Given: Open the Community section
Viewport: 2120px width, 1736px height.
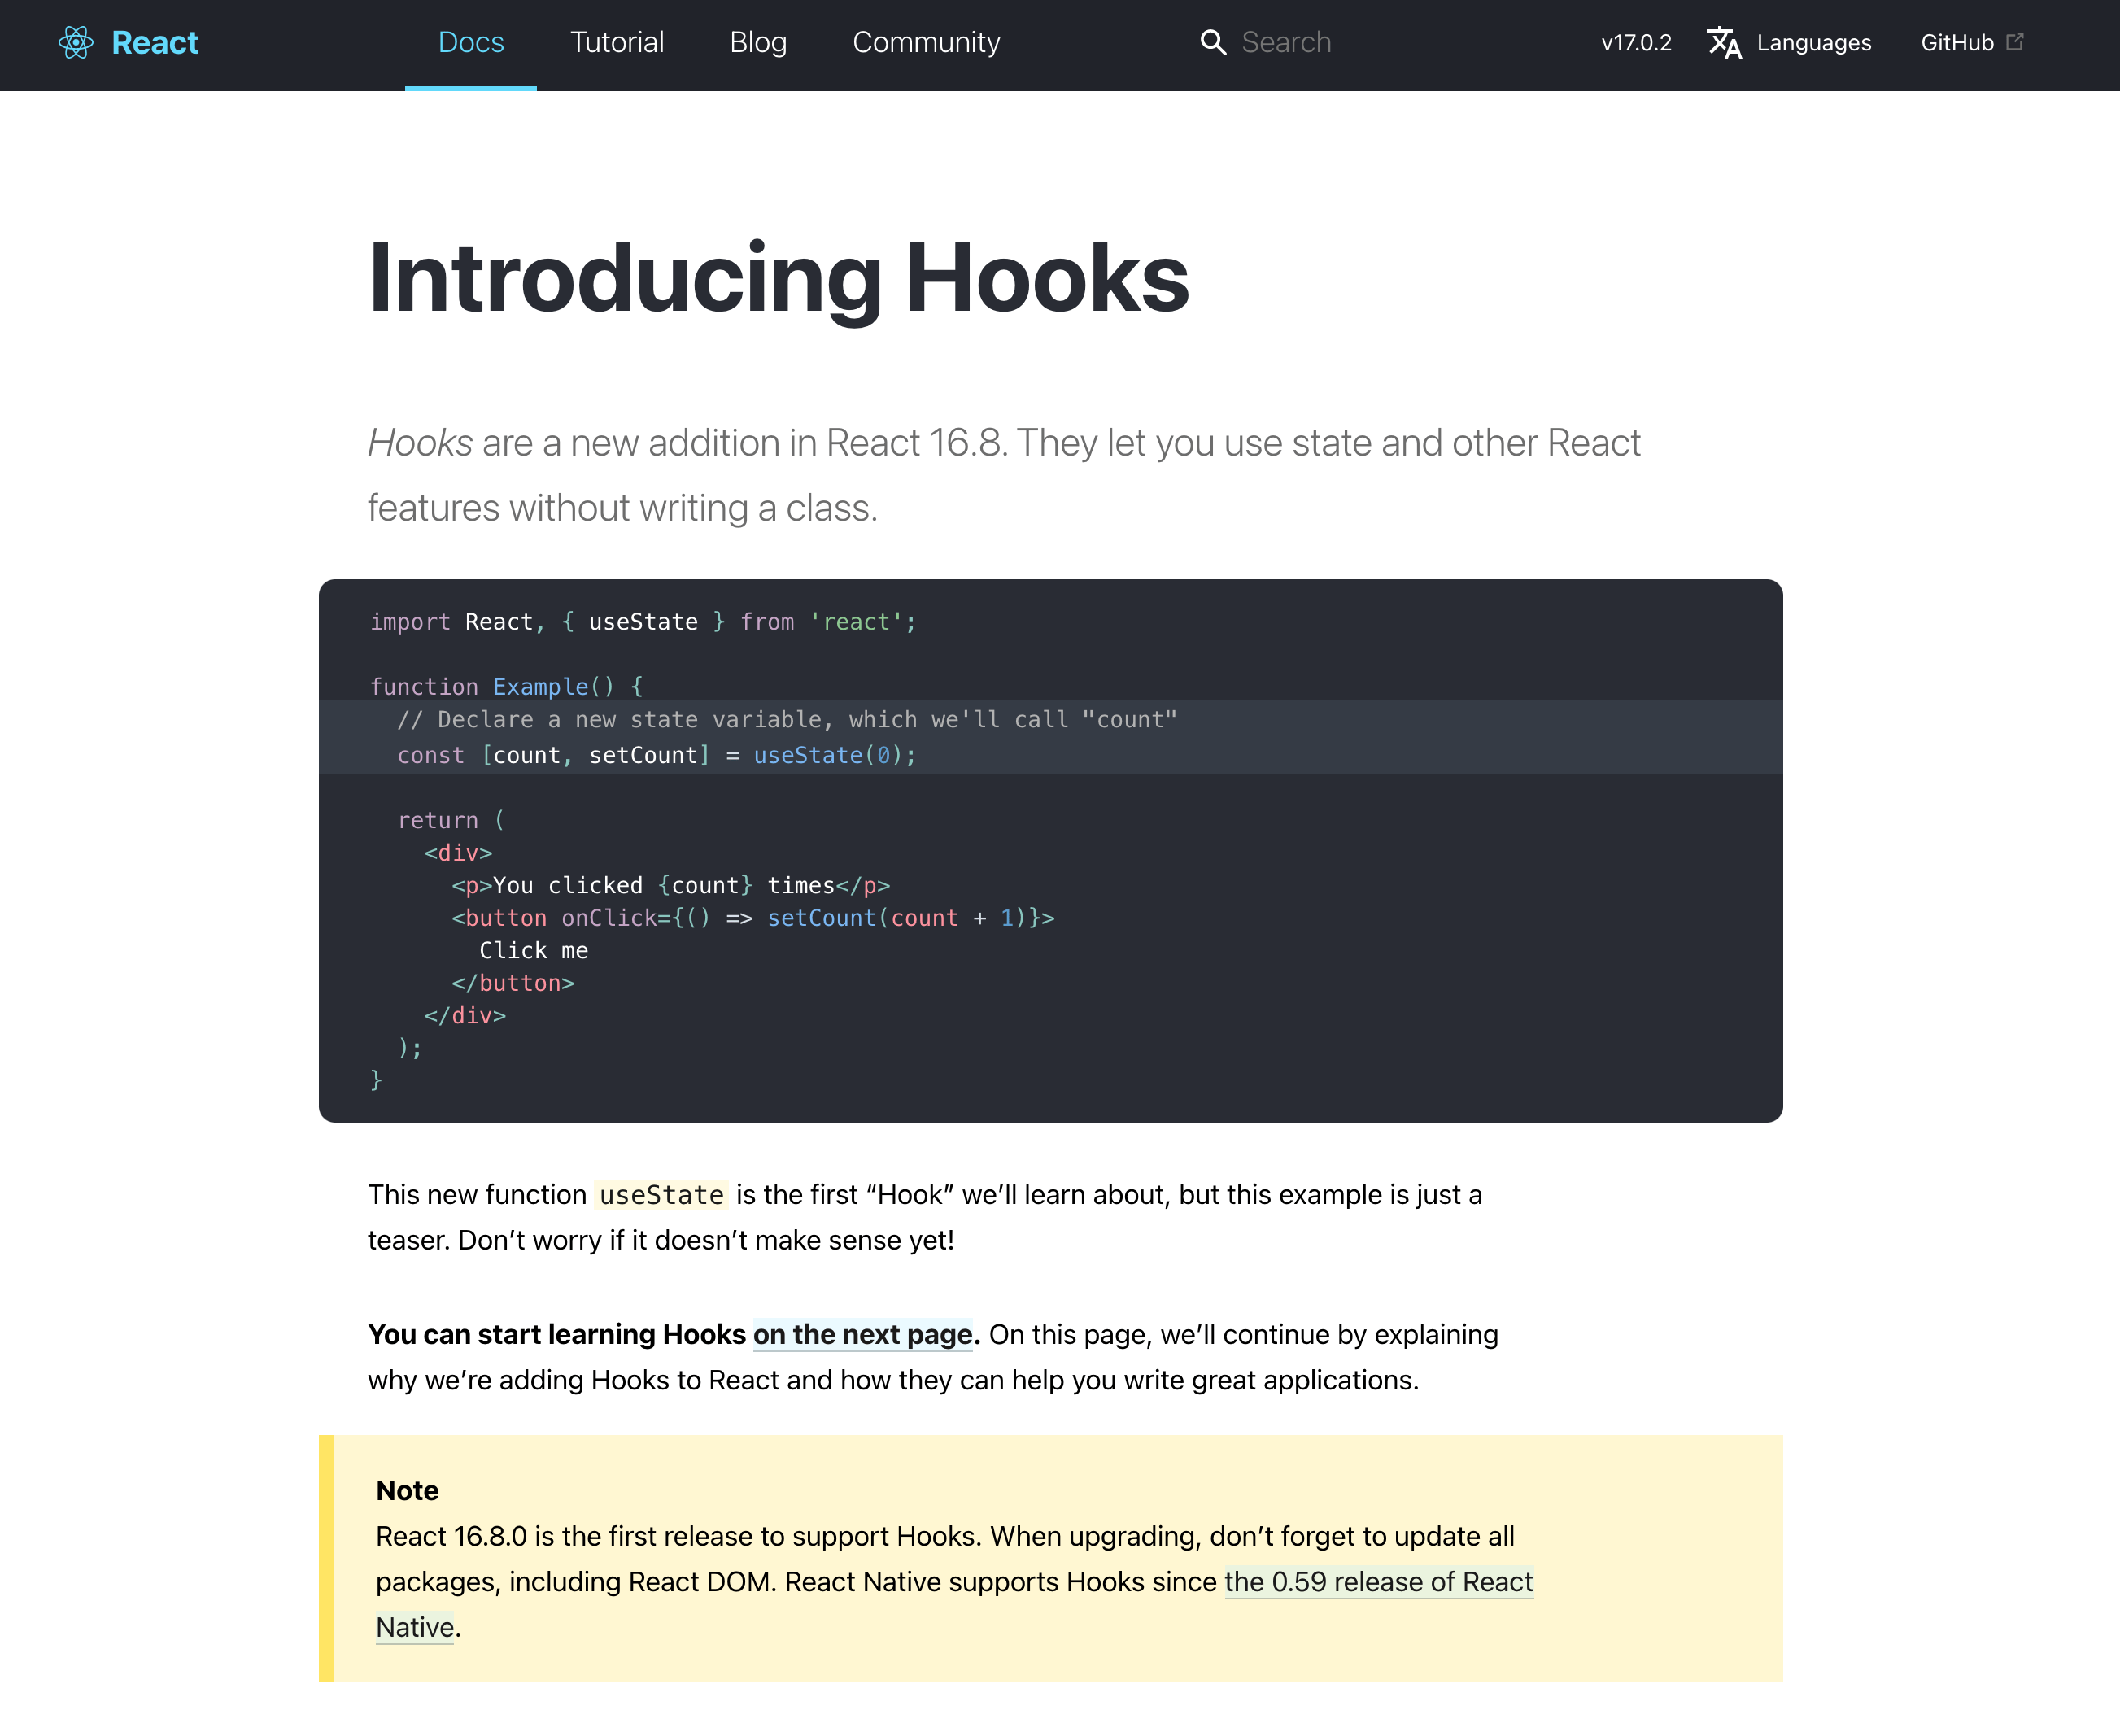Looking at the screenshot, I should pyautogui.click(x=926, y=42).
